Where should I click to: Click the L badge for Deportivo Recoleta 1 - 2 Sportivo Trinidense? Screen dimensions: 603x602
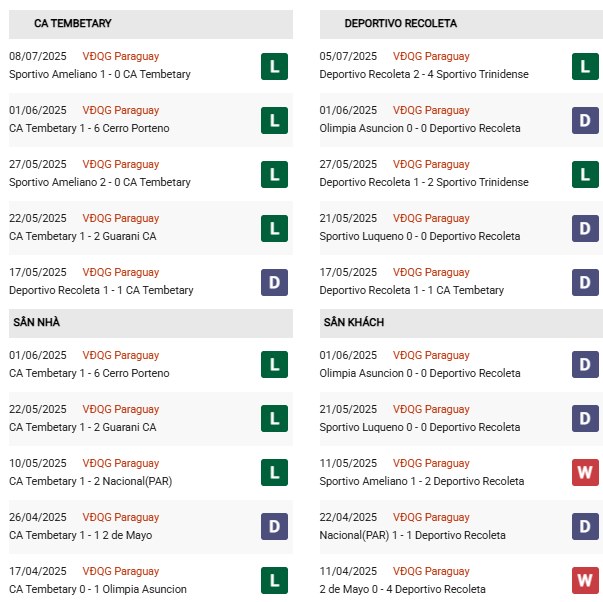[585, 175]
